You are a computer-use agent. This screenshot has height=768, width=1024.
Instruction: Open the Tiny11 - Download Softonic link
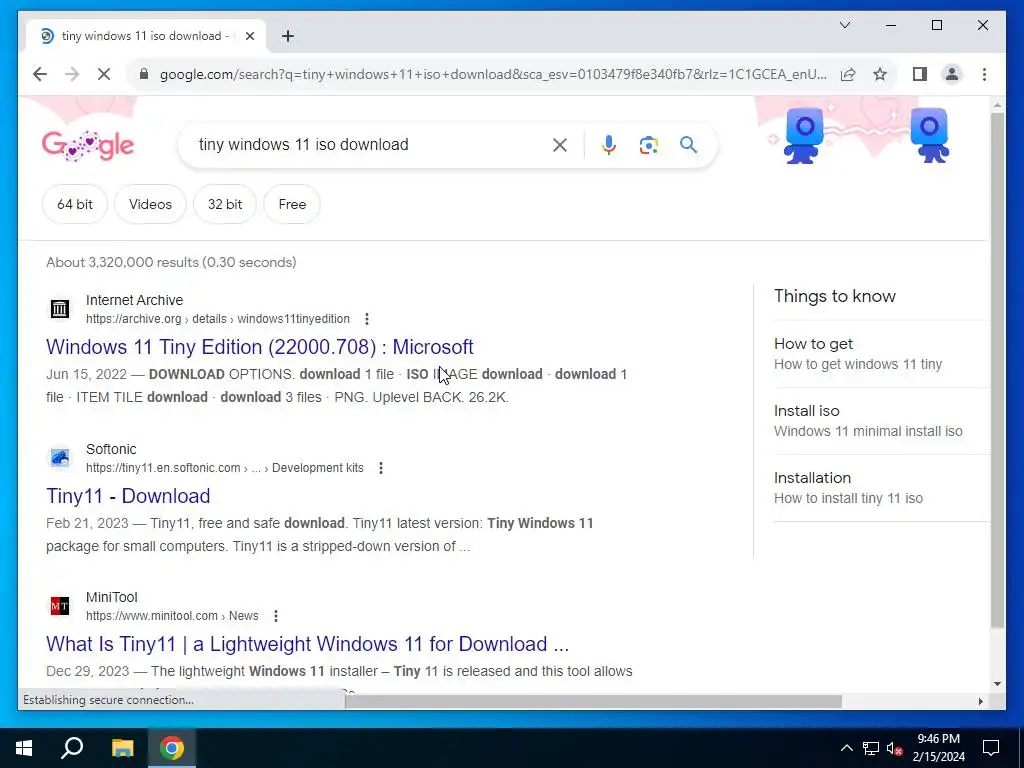pos(128,496)
